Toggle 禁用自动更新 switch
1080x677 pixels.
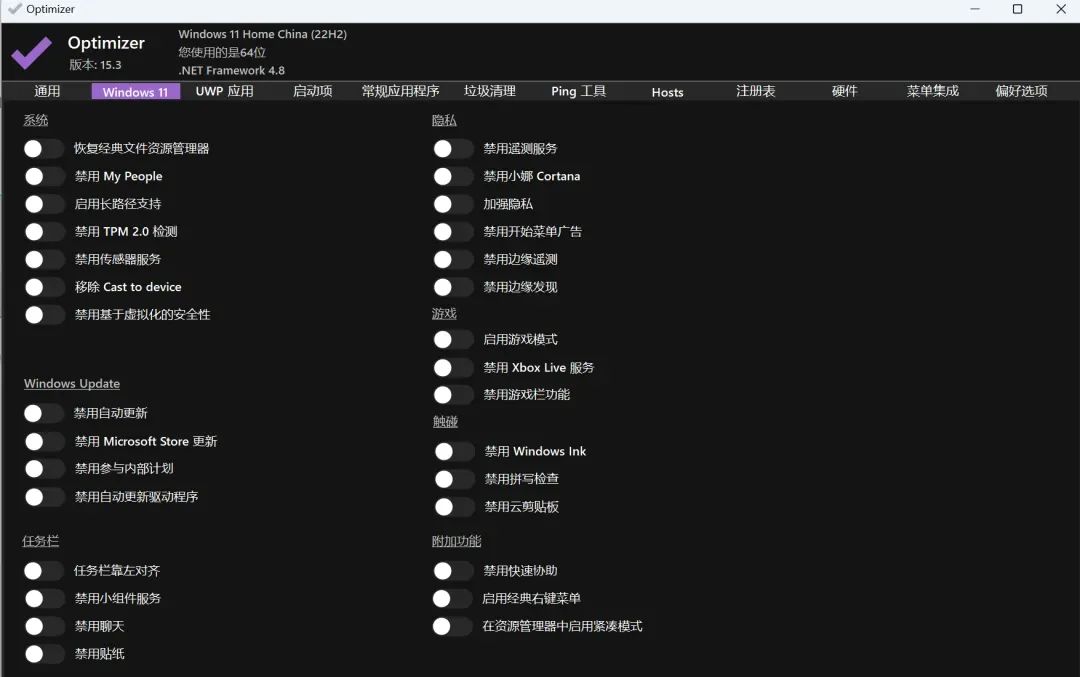click(43, 413)
